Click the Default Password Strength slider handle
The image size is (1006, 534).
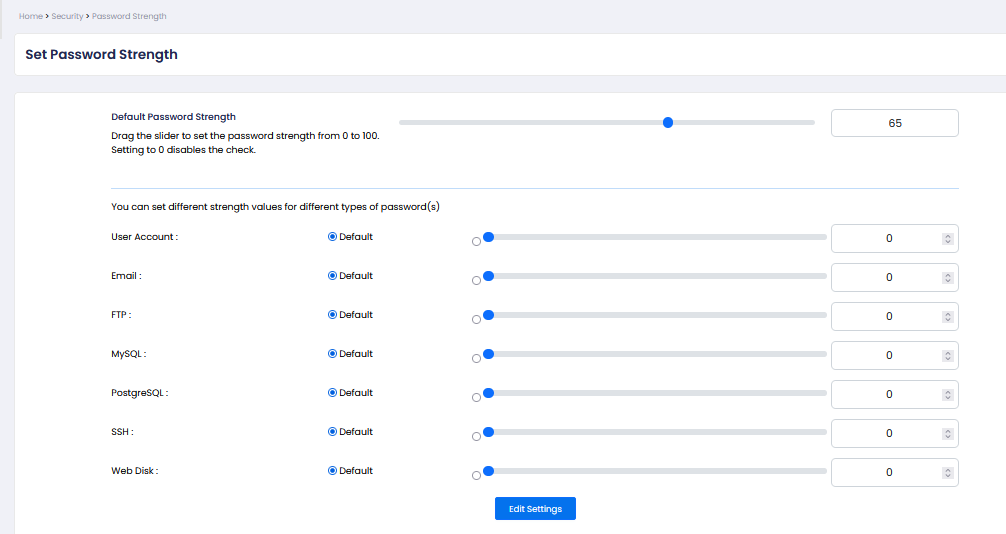pyautogui.click(x=668, y=123)
